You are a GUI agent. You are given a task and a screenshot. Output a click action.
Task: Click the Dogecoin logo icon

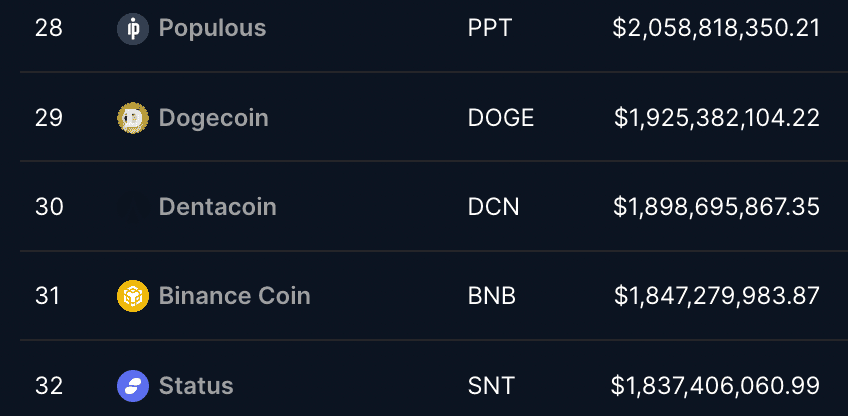click(x=133, y=118)
